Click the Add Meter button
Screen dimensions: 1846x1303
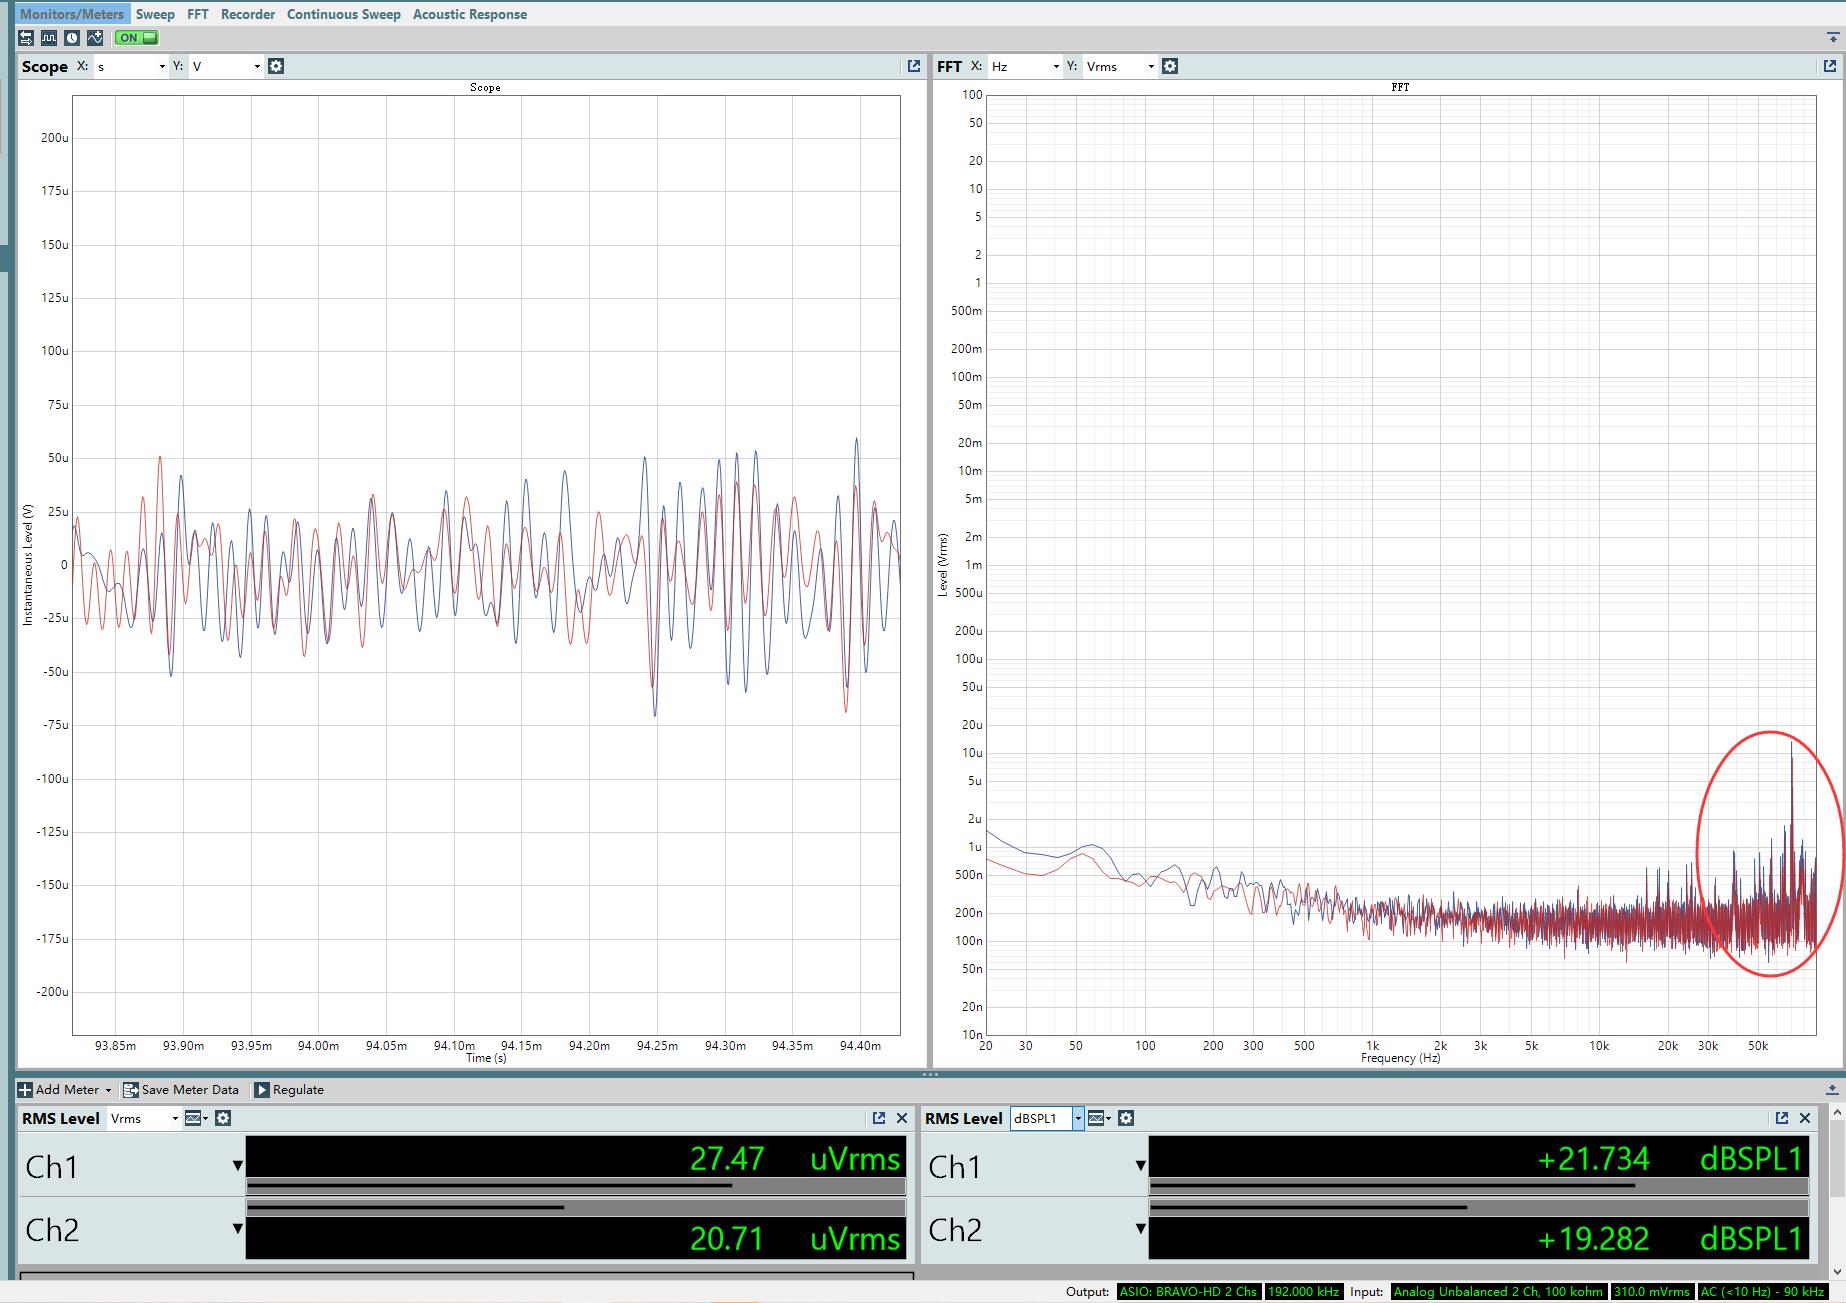(65, 1090)
